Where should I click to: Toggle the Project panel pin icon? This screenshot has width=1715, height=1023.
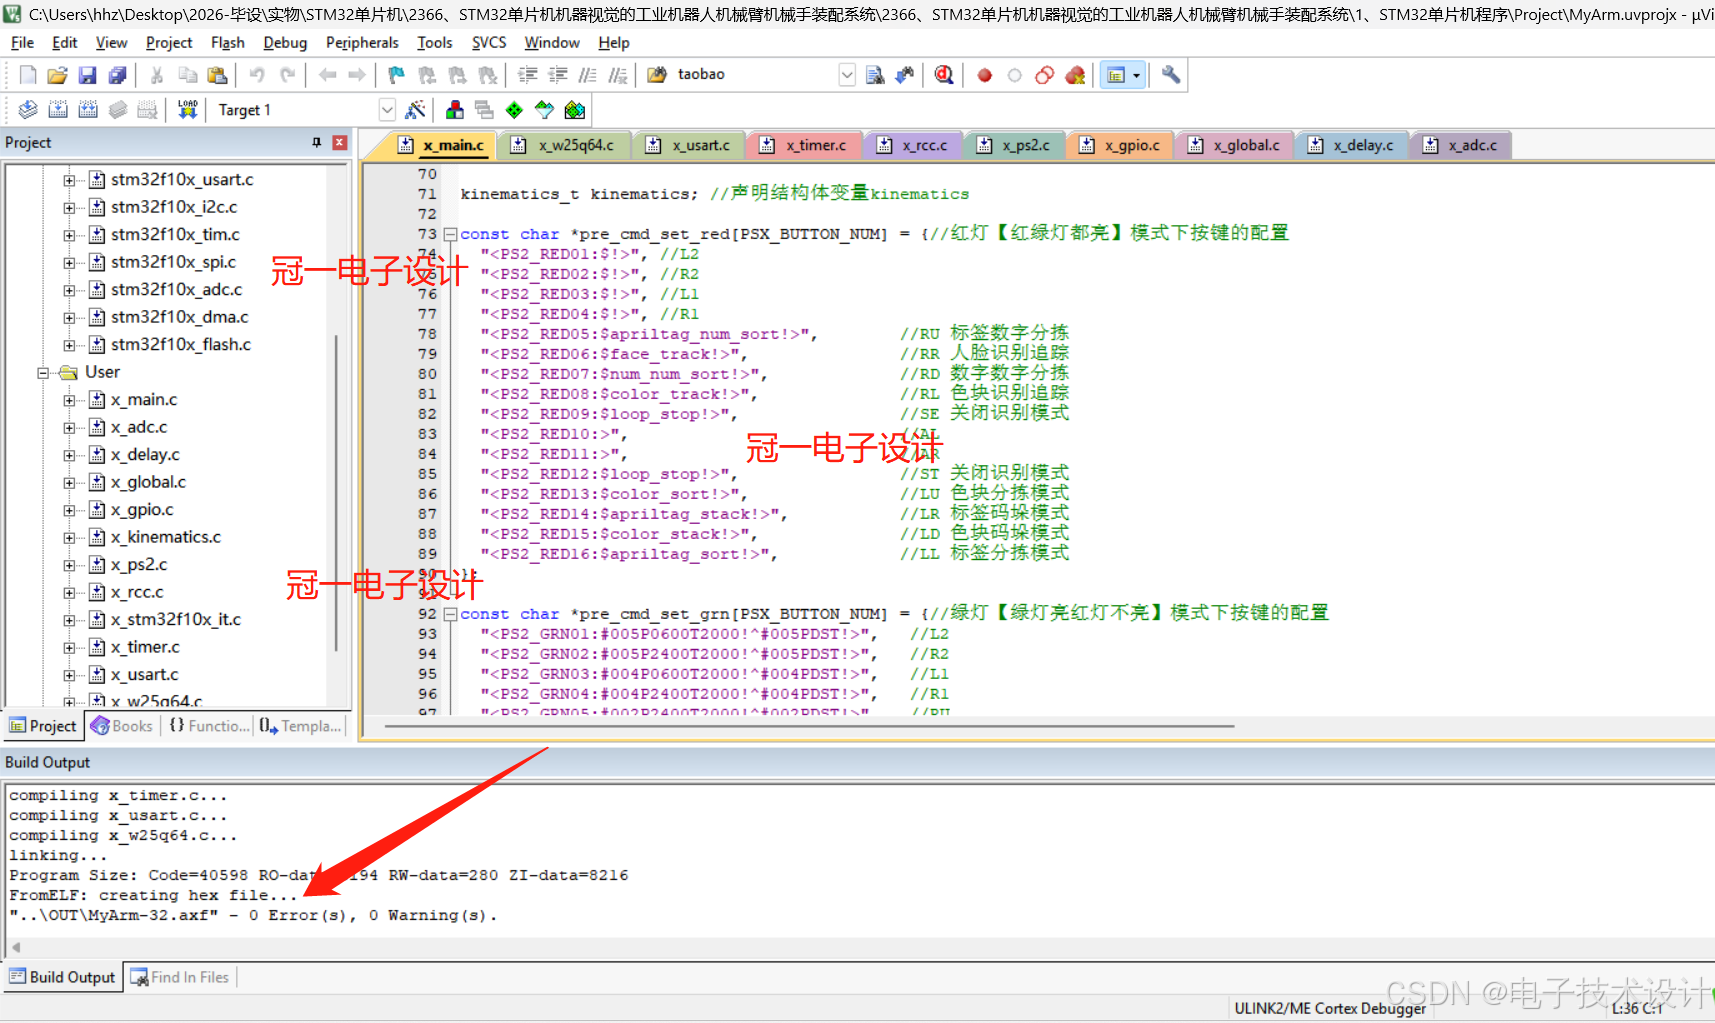317,143
